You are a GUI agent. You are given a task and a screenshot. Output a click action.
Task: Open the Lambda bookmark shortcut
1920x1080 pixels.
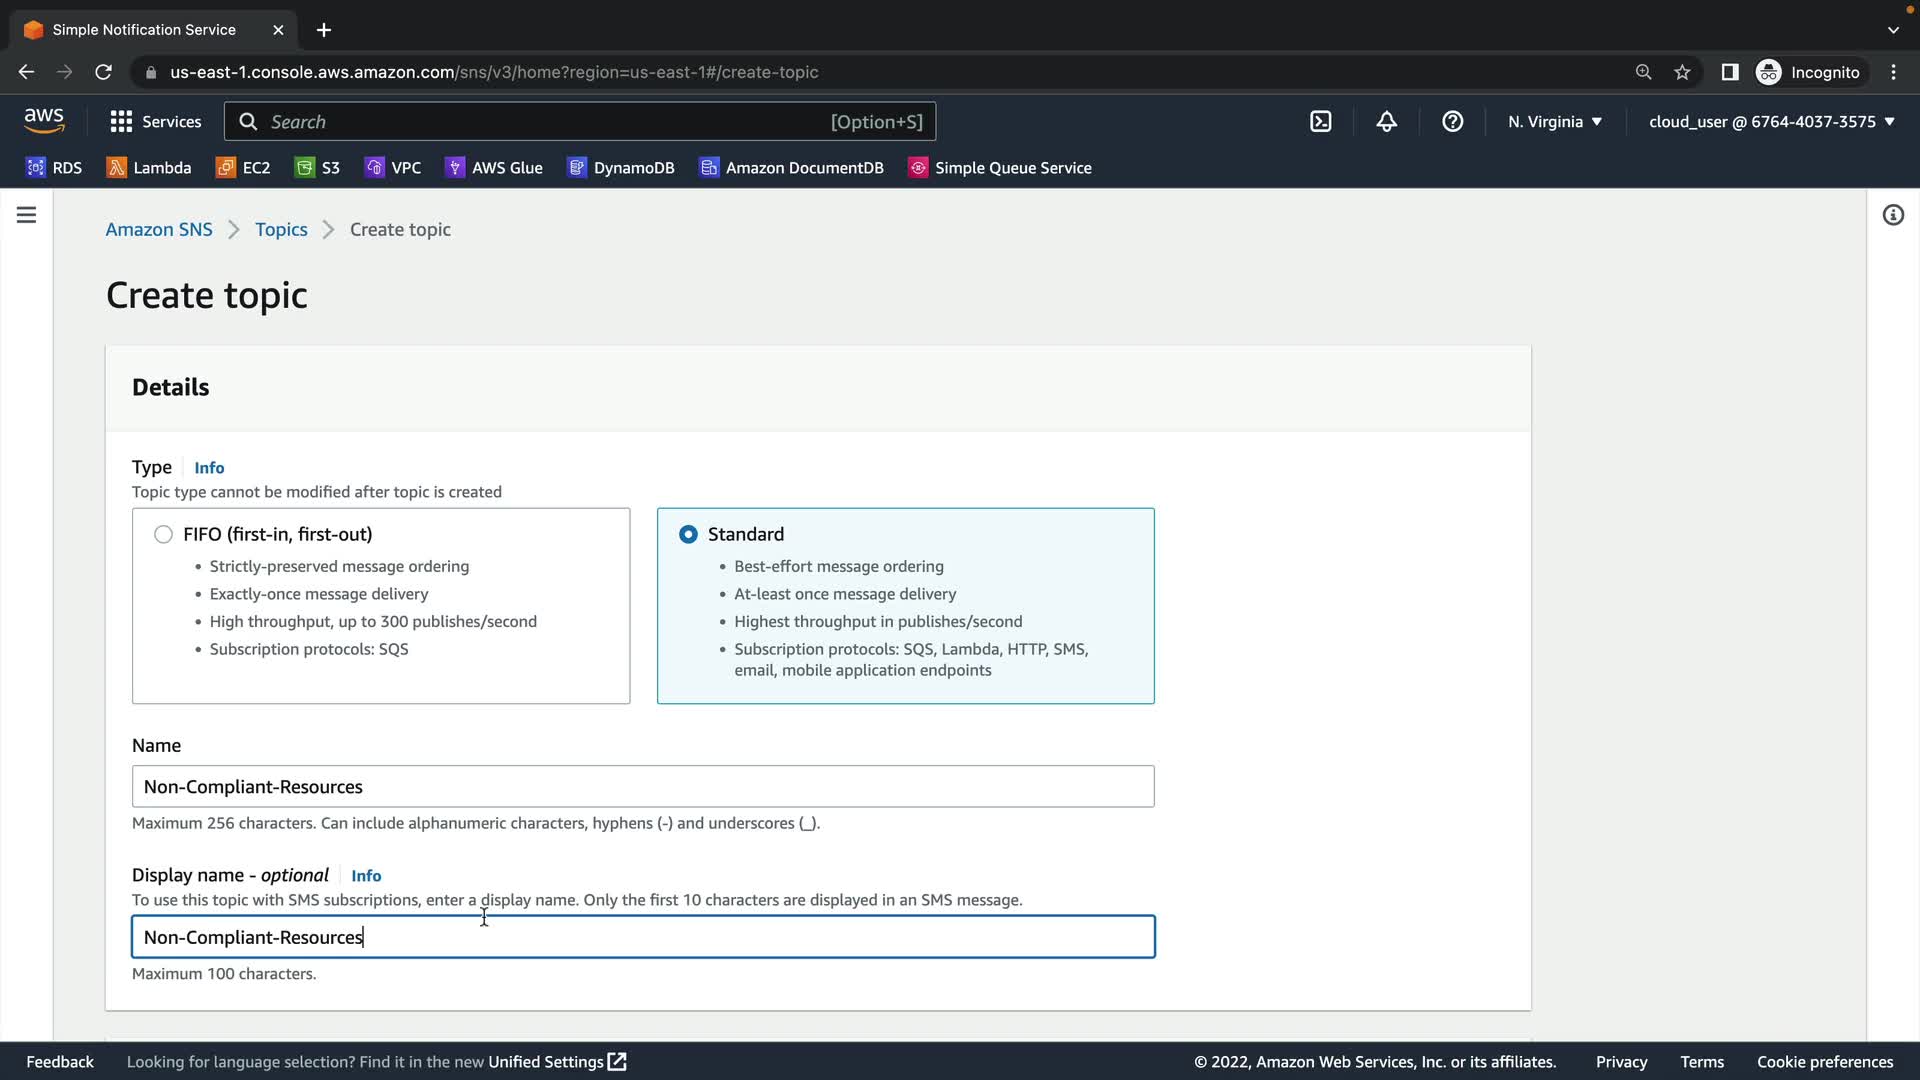click(x=148, y=168)
